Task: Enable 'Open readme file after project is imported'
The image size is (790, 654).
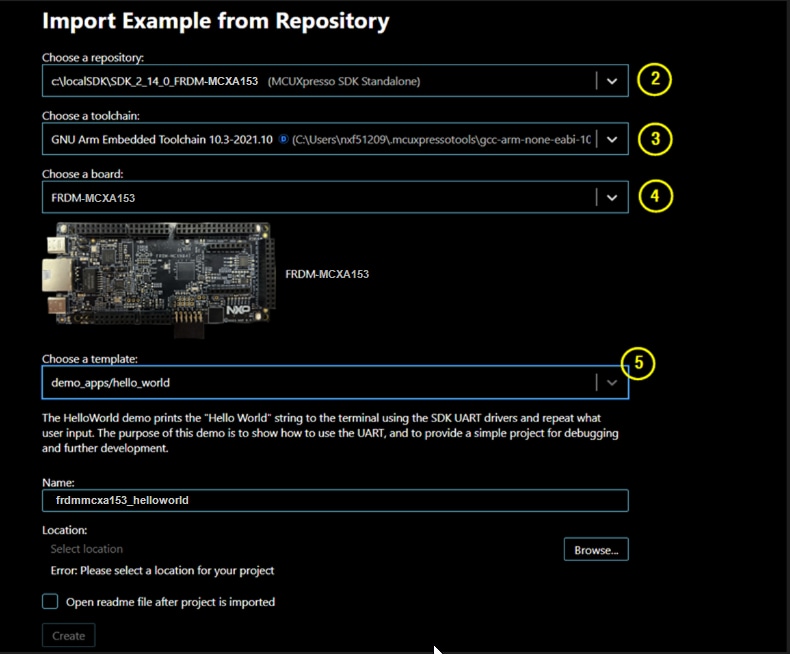Action: [50, 602]
